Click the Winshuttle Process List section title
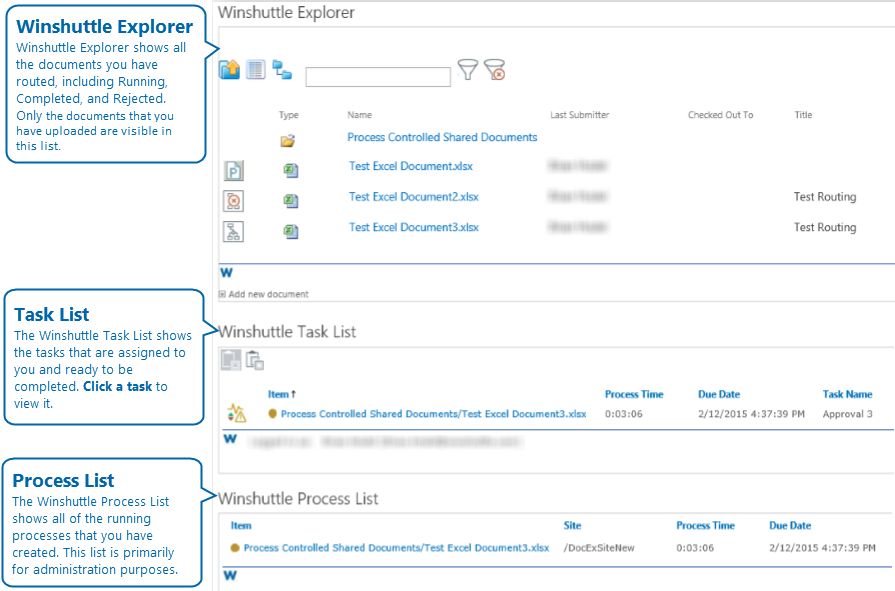The width and height of the screenshot is (895, 591). (299, 499)
